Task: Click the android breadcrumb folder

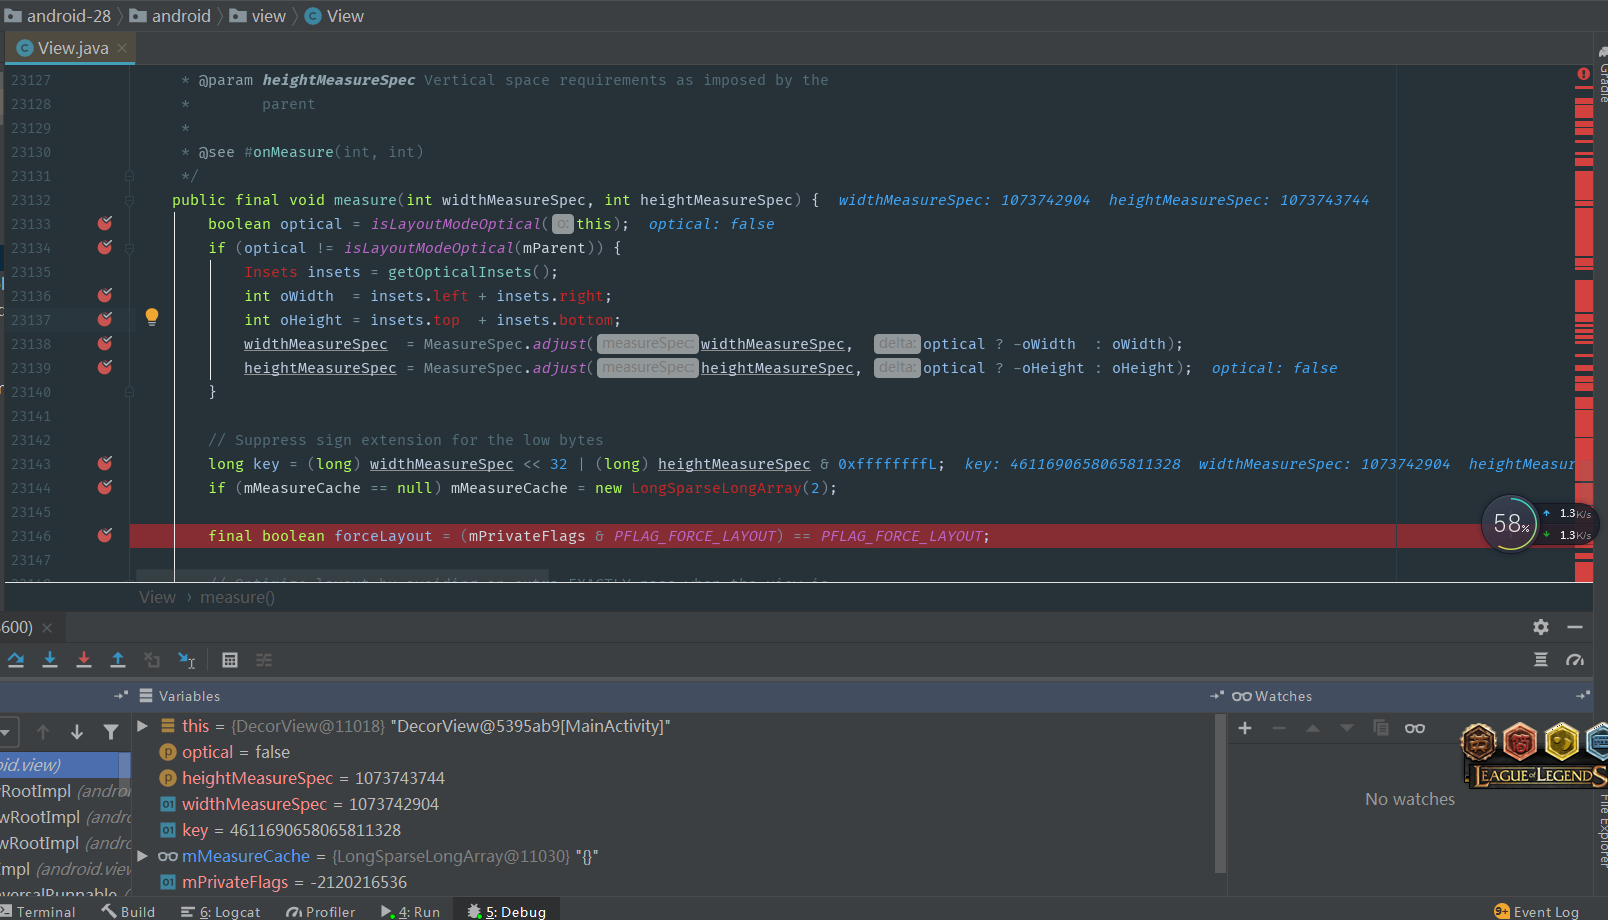Action: point(170,16)
